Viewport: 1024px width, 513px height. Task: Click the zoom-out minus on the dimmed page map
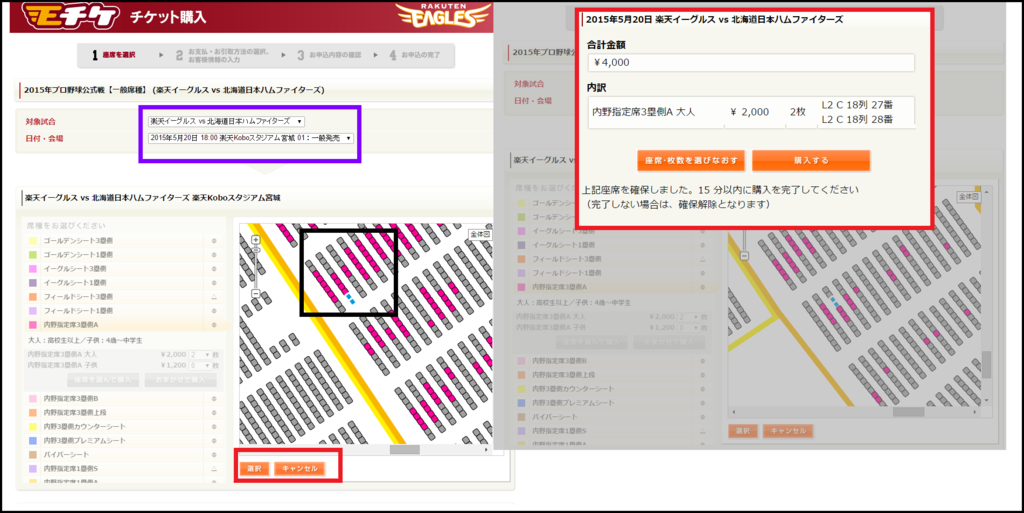coord(744,256)
